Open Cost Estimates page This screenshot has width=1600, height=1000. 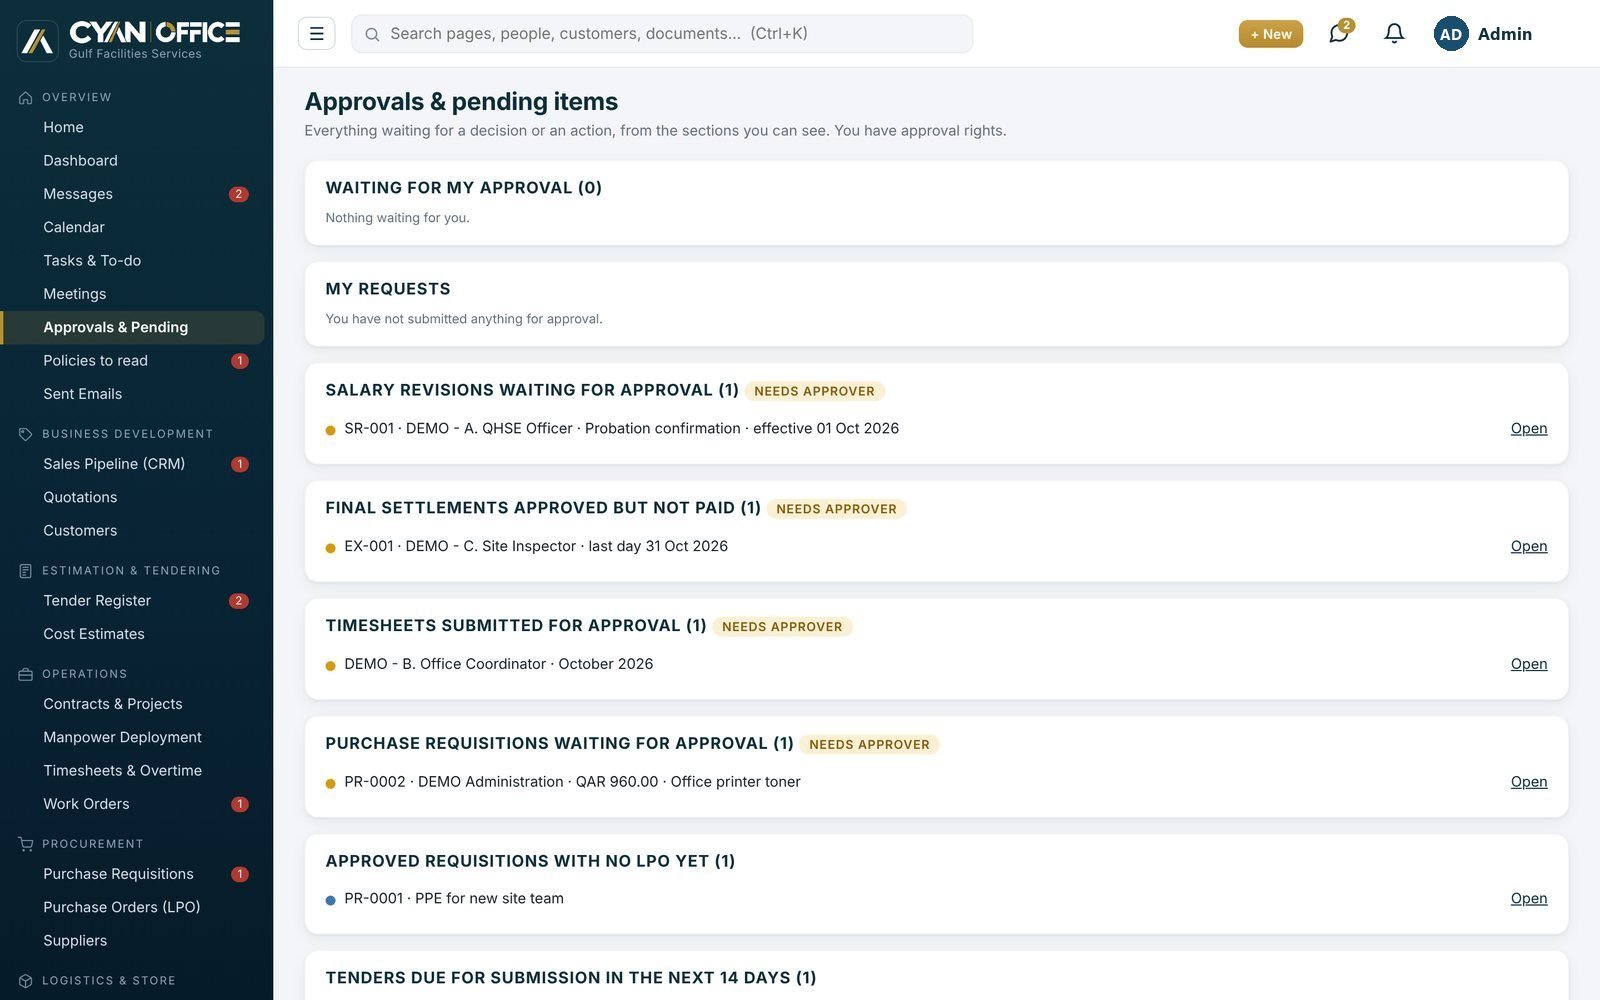[132, 634]
